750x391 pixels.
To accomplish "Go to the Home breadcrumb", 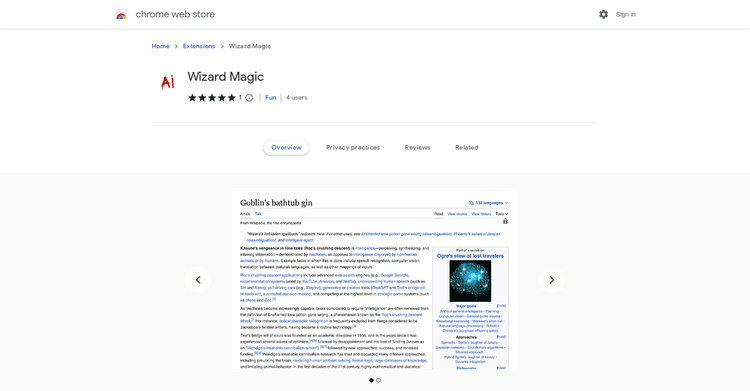I will tap(161, 46).
